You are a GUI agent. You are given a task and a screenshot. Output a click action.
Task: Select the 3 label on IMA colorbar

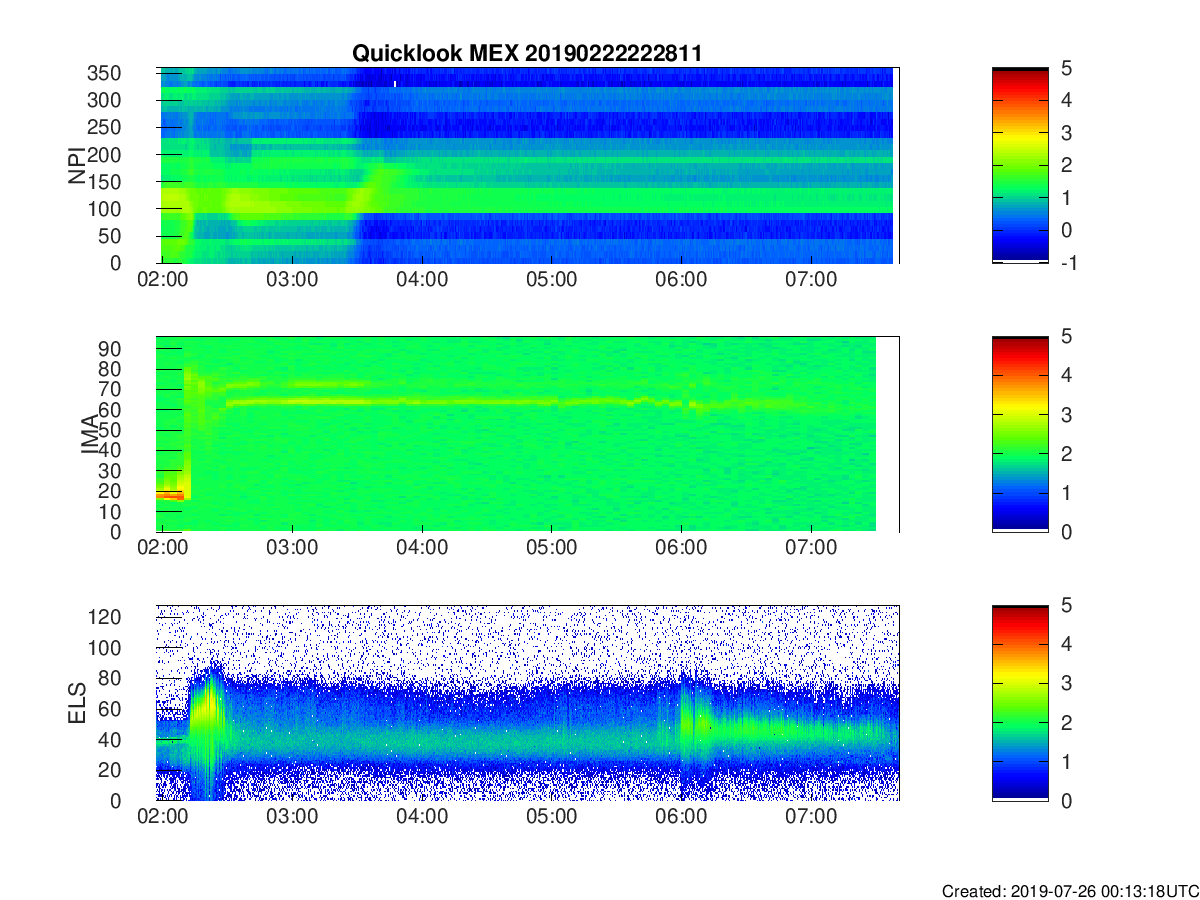[x=1066, y=414]
